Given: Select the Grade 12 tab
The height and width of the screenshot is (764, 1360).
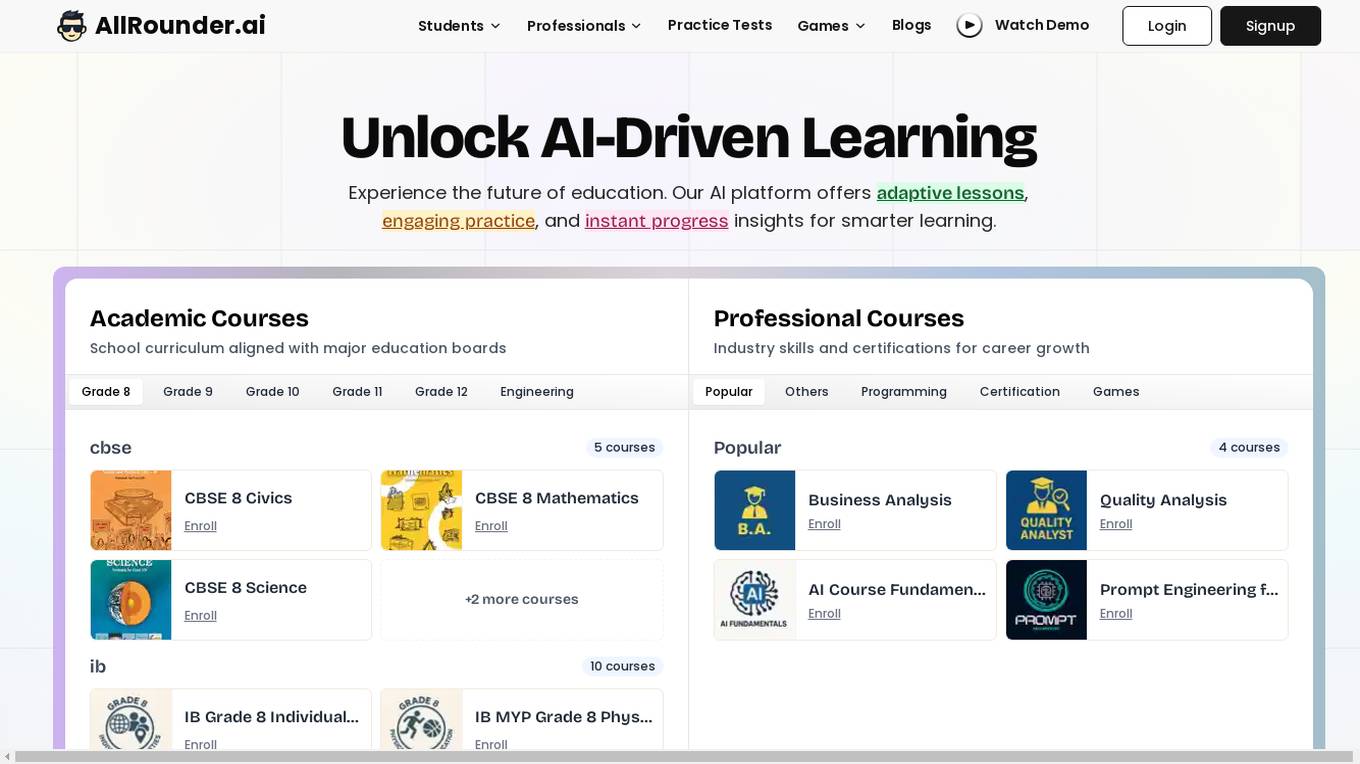Looking at the screenshot, I should tap(441, 392).
